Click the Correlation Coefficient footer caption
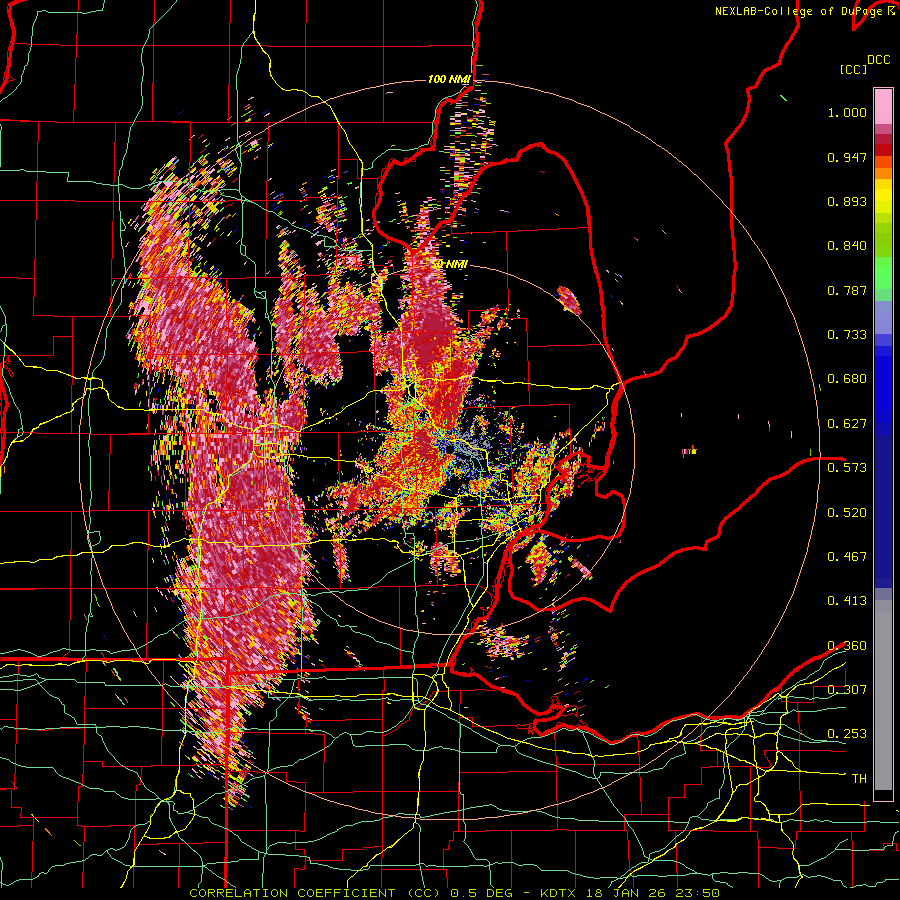This screenshot has width=900, height=900. pyautogui.click(x=454, y=893)
